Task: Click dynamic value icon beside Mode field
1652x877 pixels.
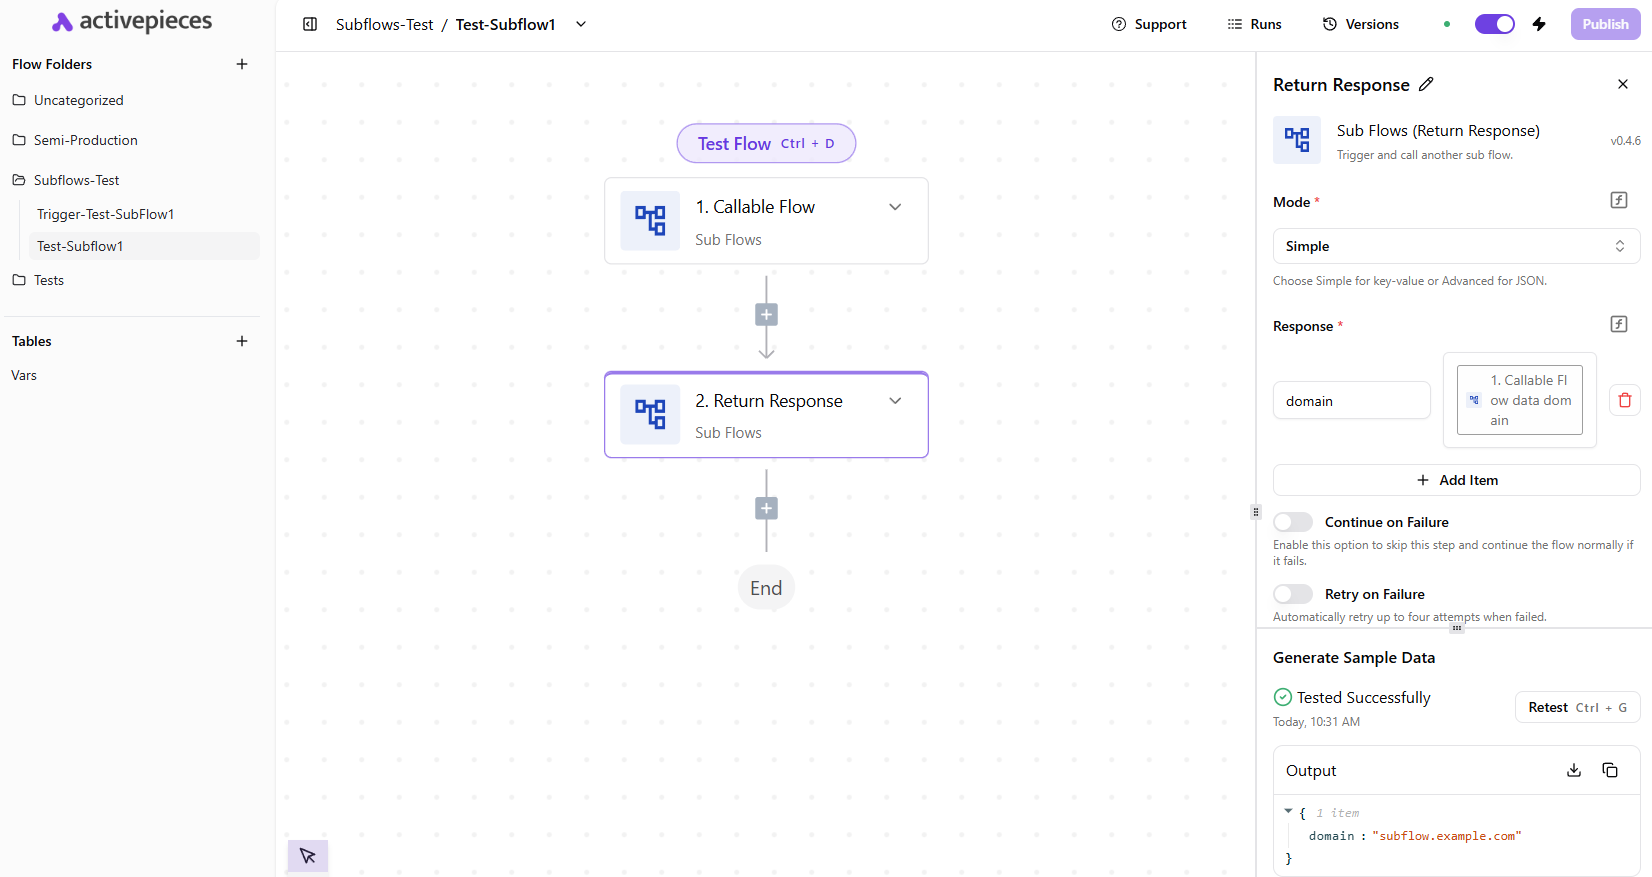Action: [x=1618, y=200]
